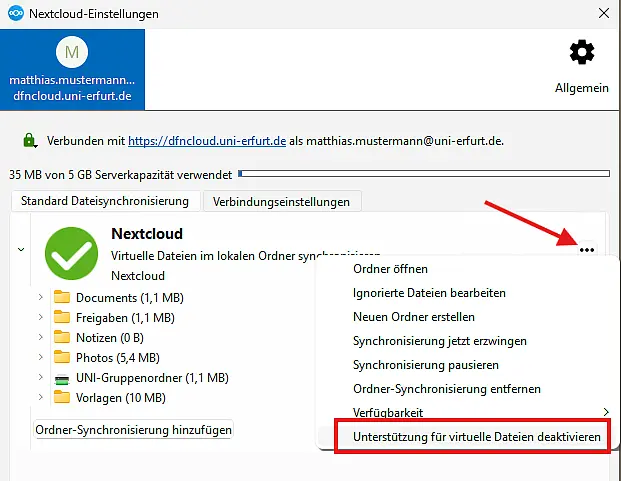Switch to the Verbindungseinstellungen tab
This screenshot has width=621, height=481.
pos(282,202)
